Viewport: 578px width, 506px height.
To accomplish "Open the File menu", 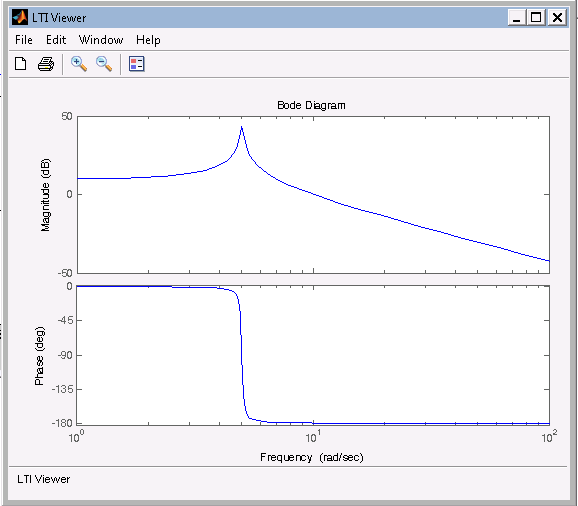I will pos(24,40).
